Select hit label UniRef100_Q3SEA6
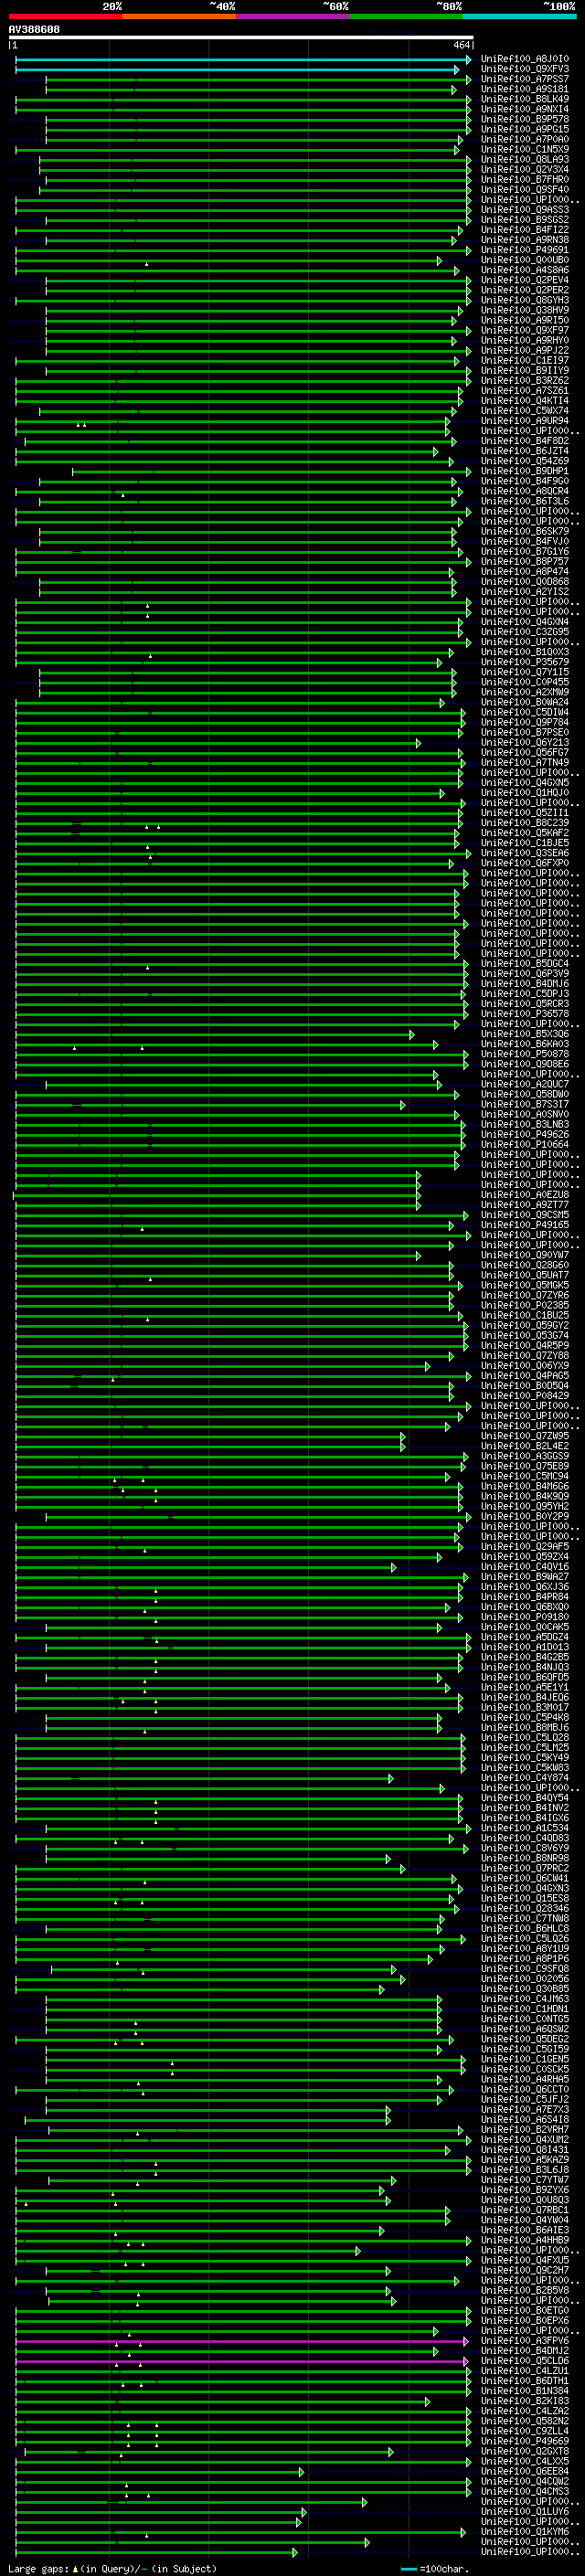The width and height of the screenshot is (585, 2576). pos(525,853)
